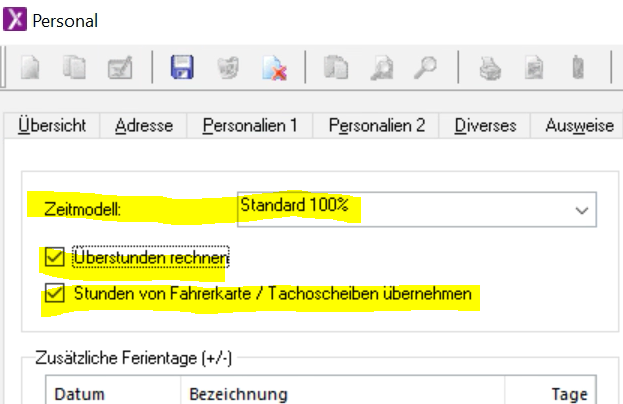Click the Undo changes toolbar icon

point(228,68)
